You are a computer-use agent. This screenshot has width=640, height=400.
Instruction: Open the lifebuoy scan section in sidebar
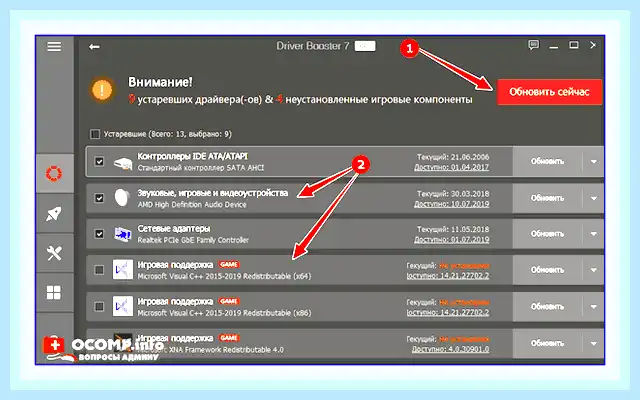click(54, 173)
